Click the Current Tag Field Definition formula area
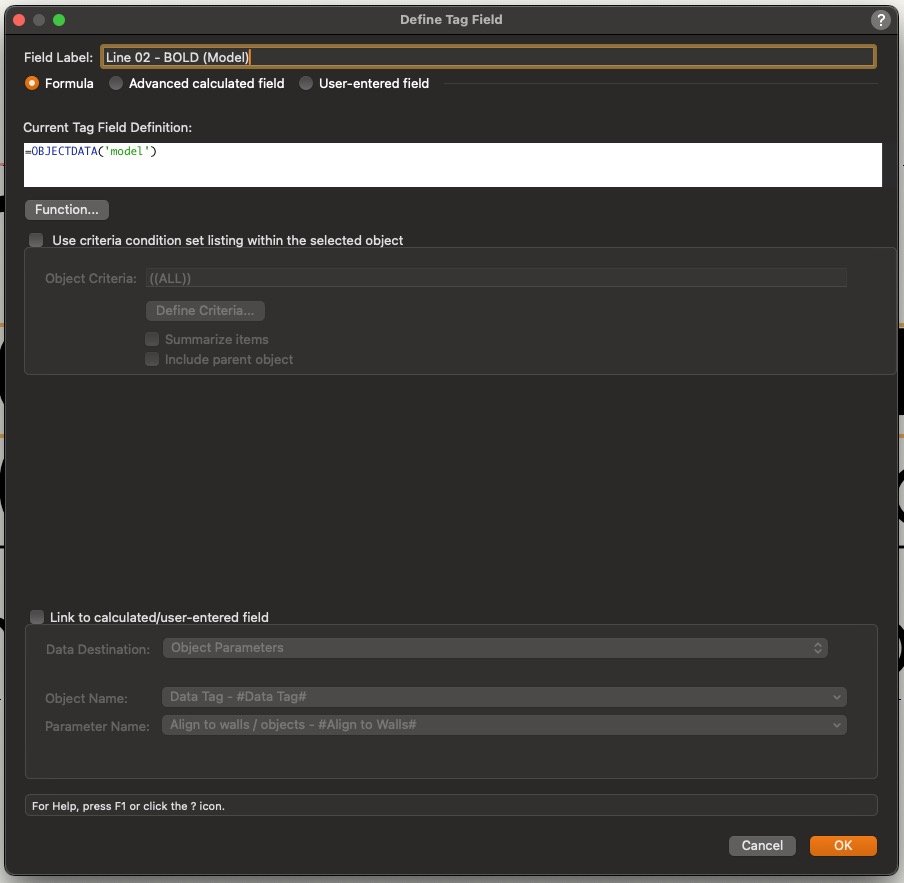The height and width of the screenshot is (883, 904). (452, 165)
